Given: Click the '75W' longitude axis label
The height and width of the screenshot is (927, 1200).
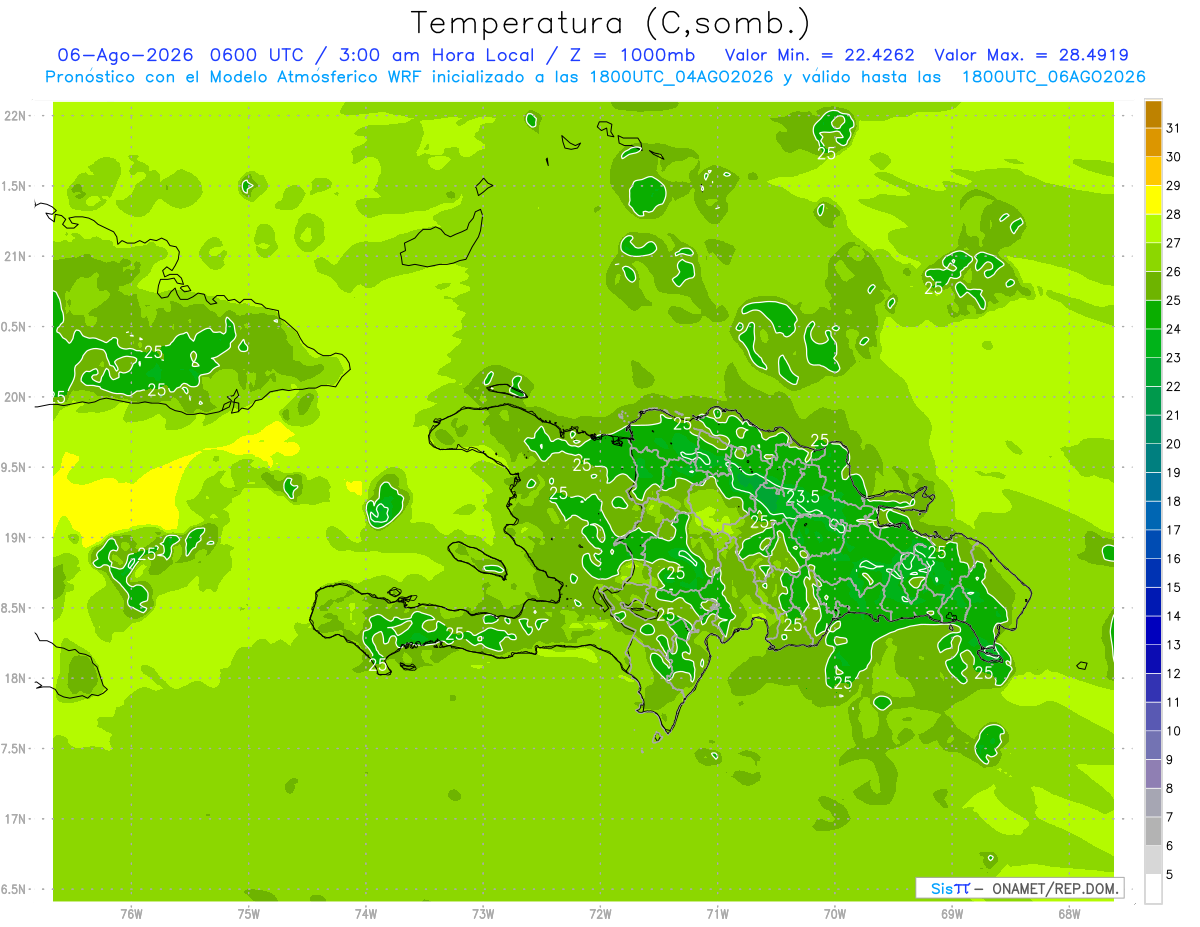Looking at the screenshot, I should 249,914.
